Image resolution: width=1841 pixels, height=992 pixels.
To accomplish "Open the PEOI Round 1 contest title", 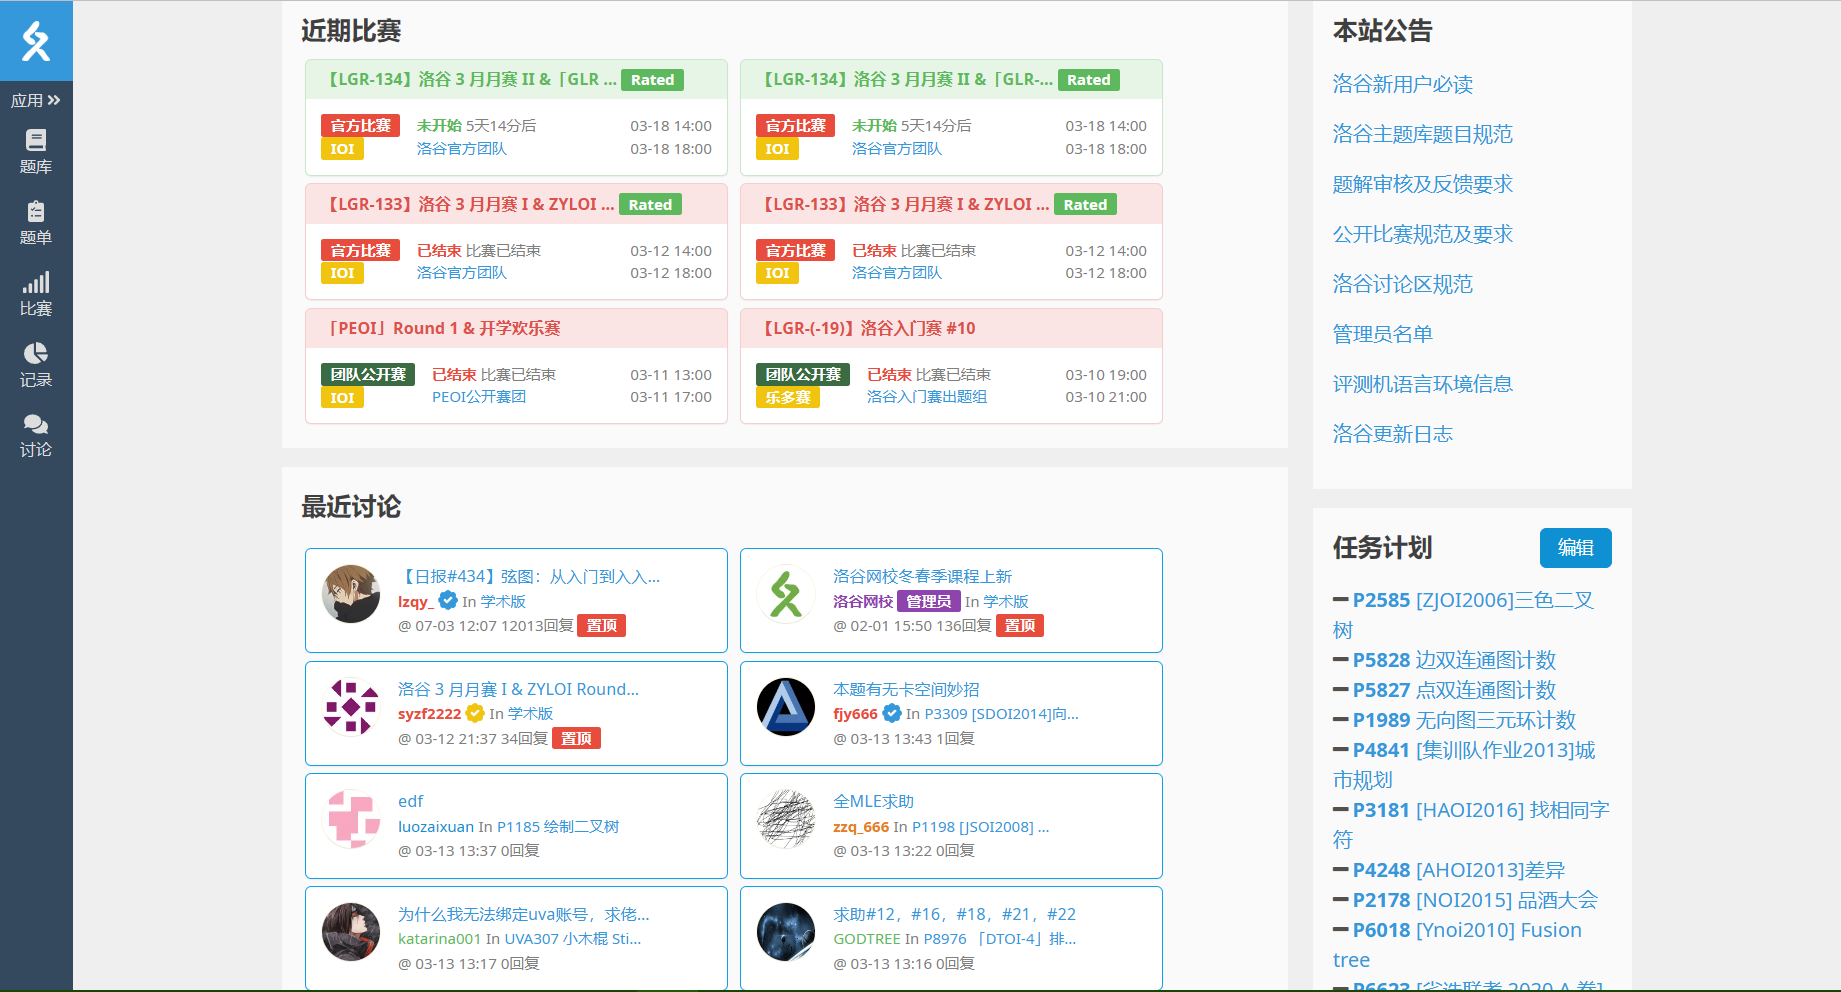I will (x=444, y=329).
